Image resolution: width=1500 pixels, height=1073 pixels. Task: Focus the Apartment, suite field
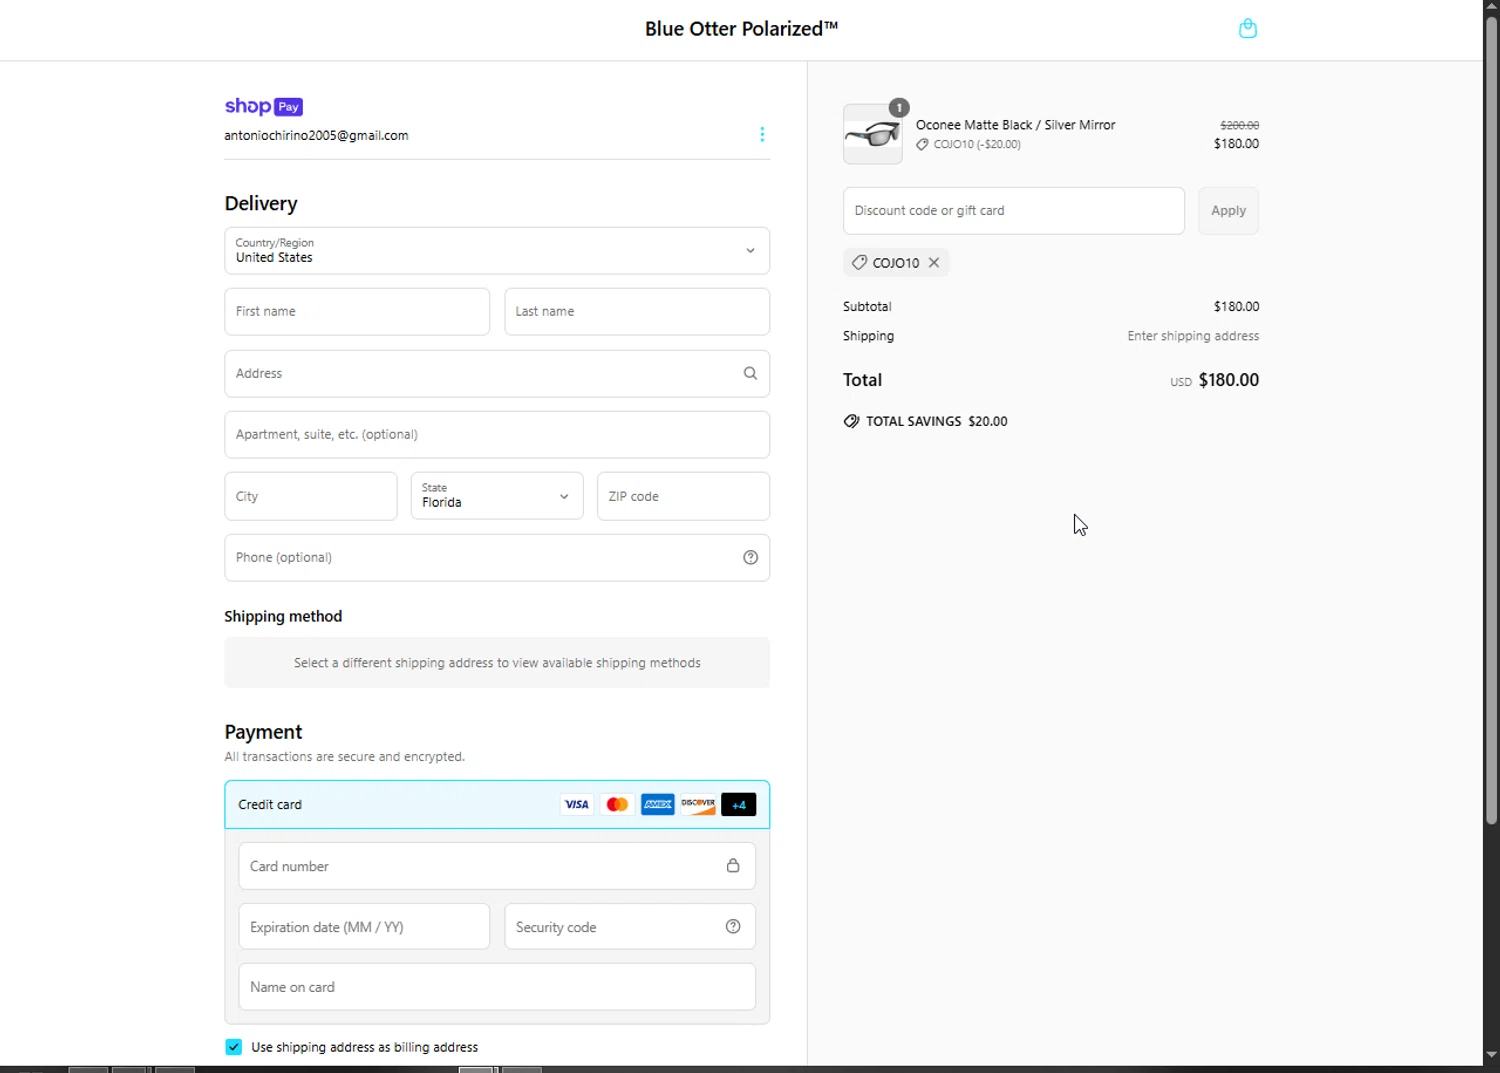[497, 434]
